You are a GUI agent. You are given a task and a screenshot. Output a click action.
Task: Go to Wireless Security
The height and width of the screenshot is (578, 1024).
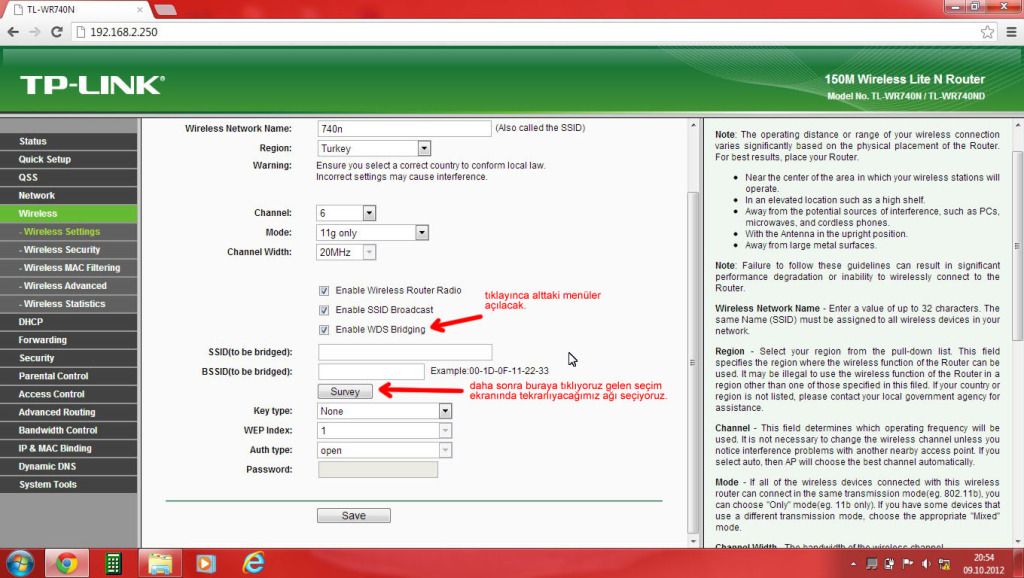69,249
